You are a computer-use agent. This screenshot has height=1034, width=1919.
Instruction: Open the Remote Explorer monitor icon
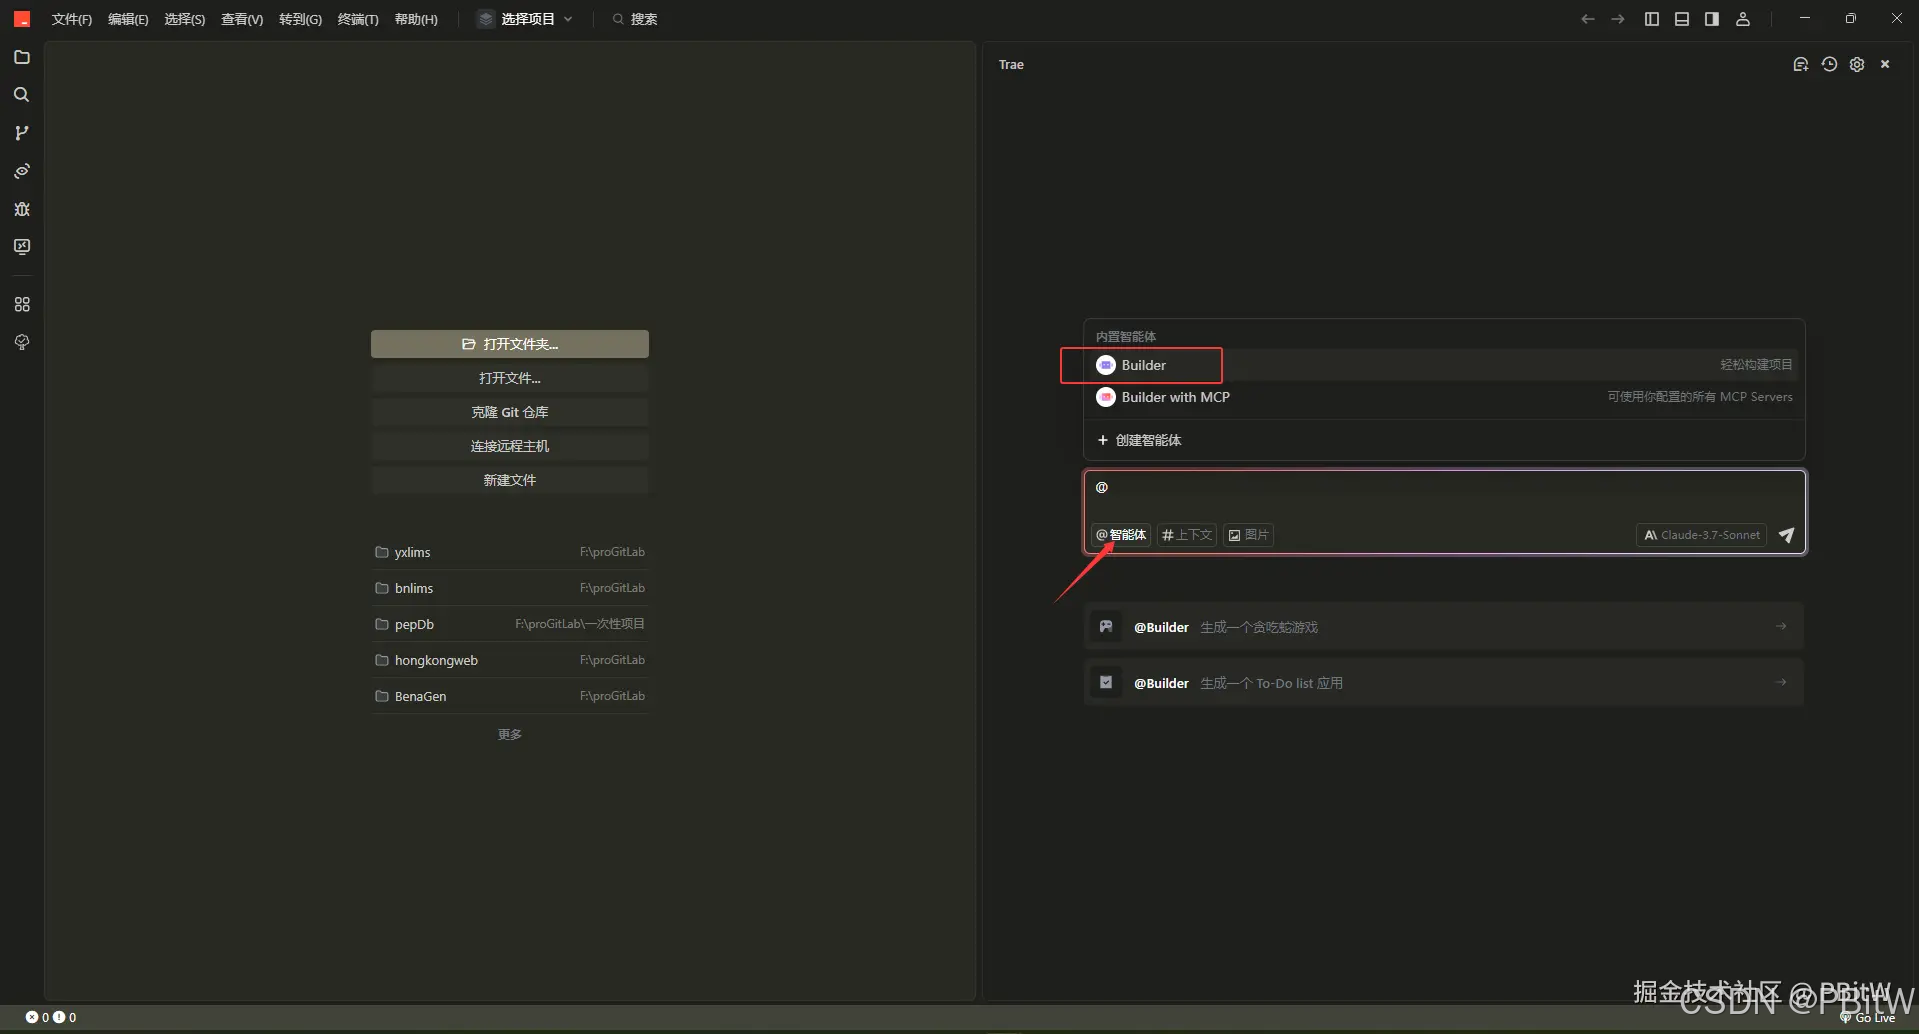point(21,247)
